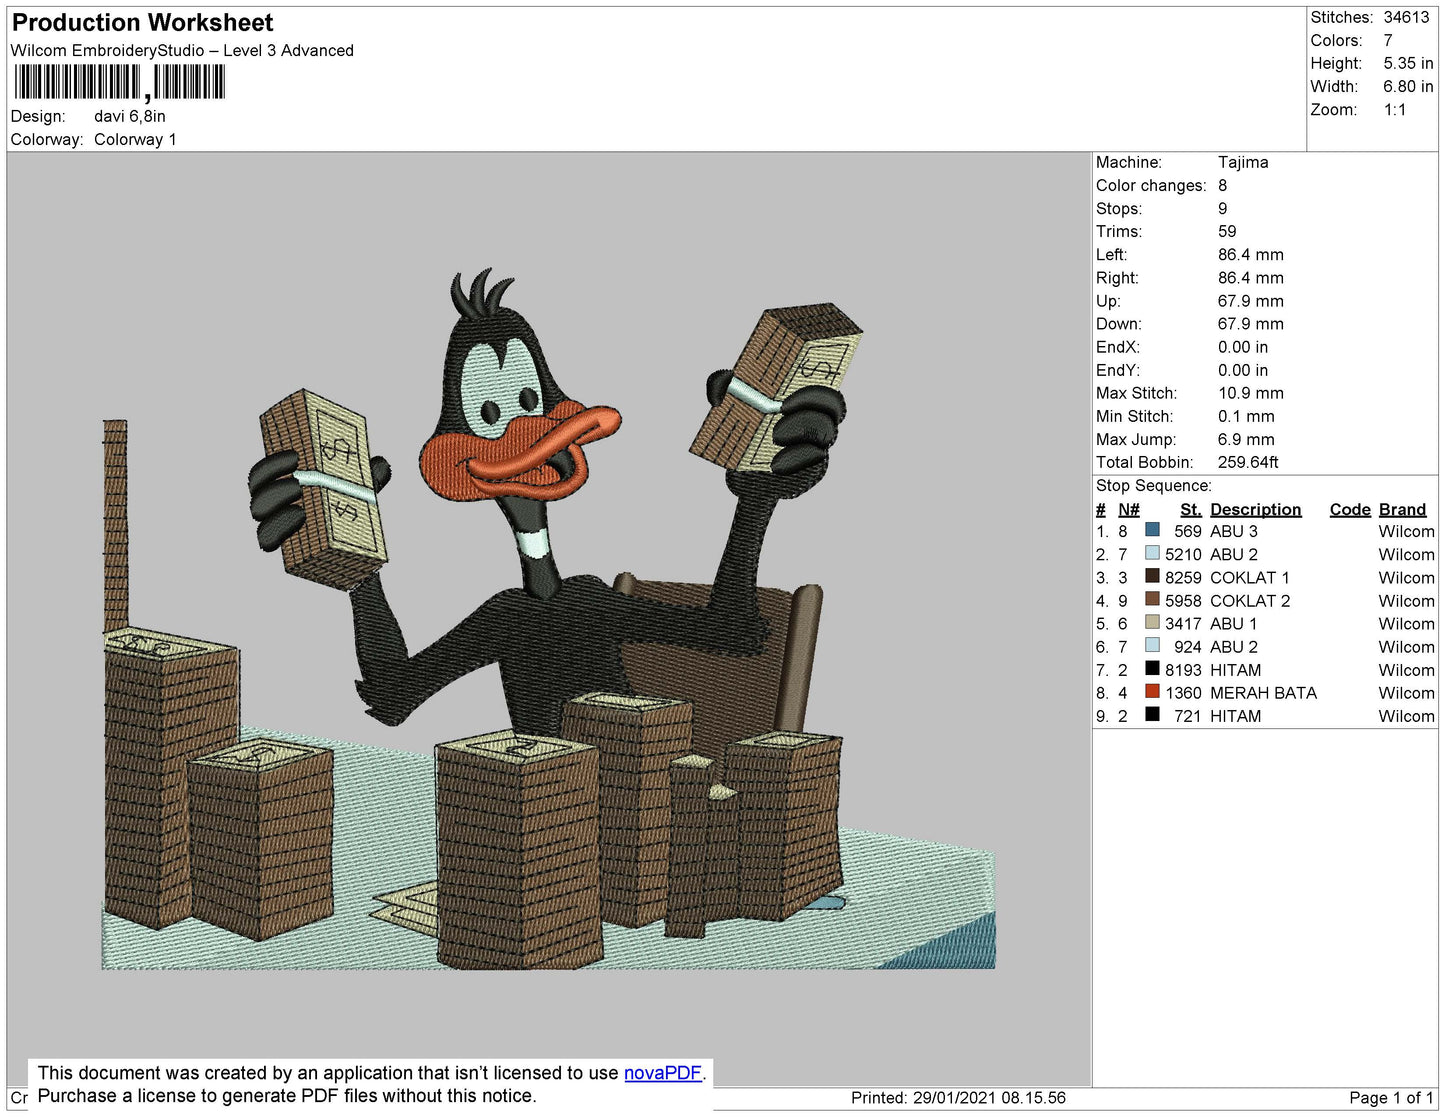The width and height of the screenshot is (1445, 1117).
Task: Click the black swatch beside stitch count 8193
Action: (x=1152, y=668)
